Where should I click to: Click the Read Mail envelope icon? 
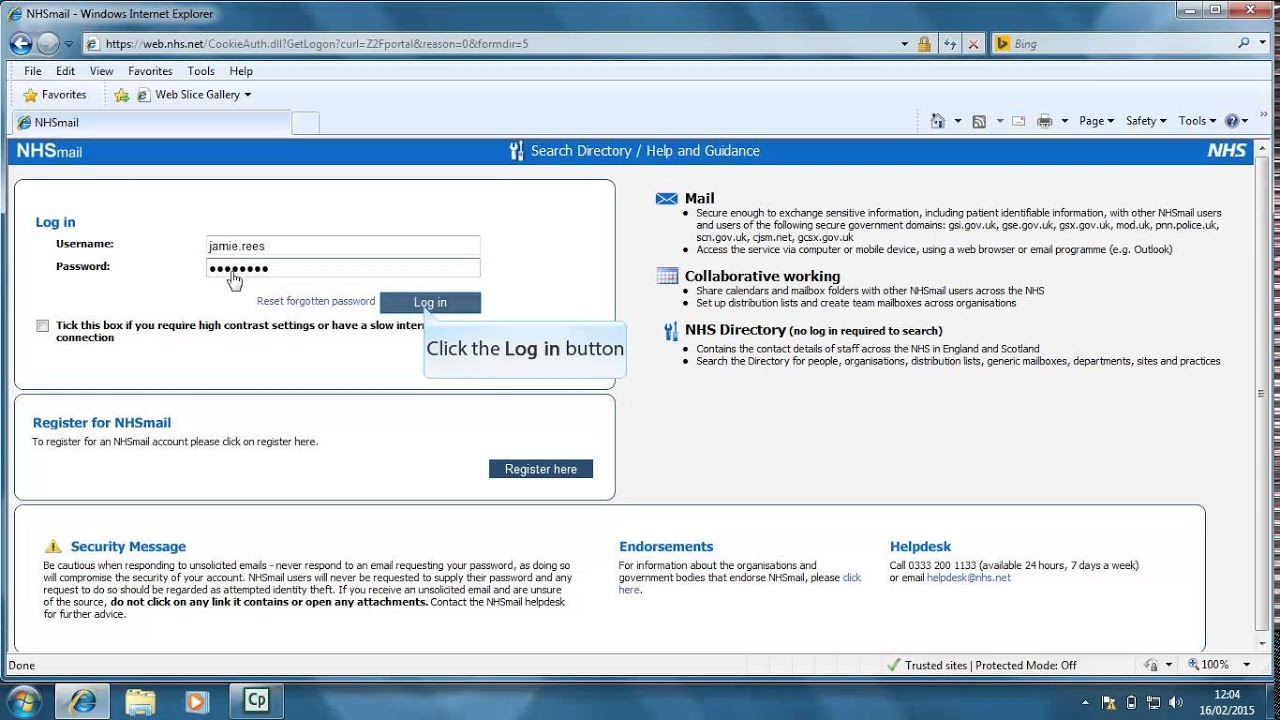tap(1018, 121)
